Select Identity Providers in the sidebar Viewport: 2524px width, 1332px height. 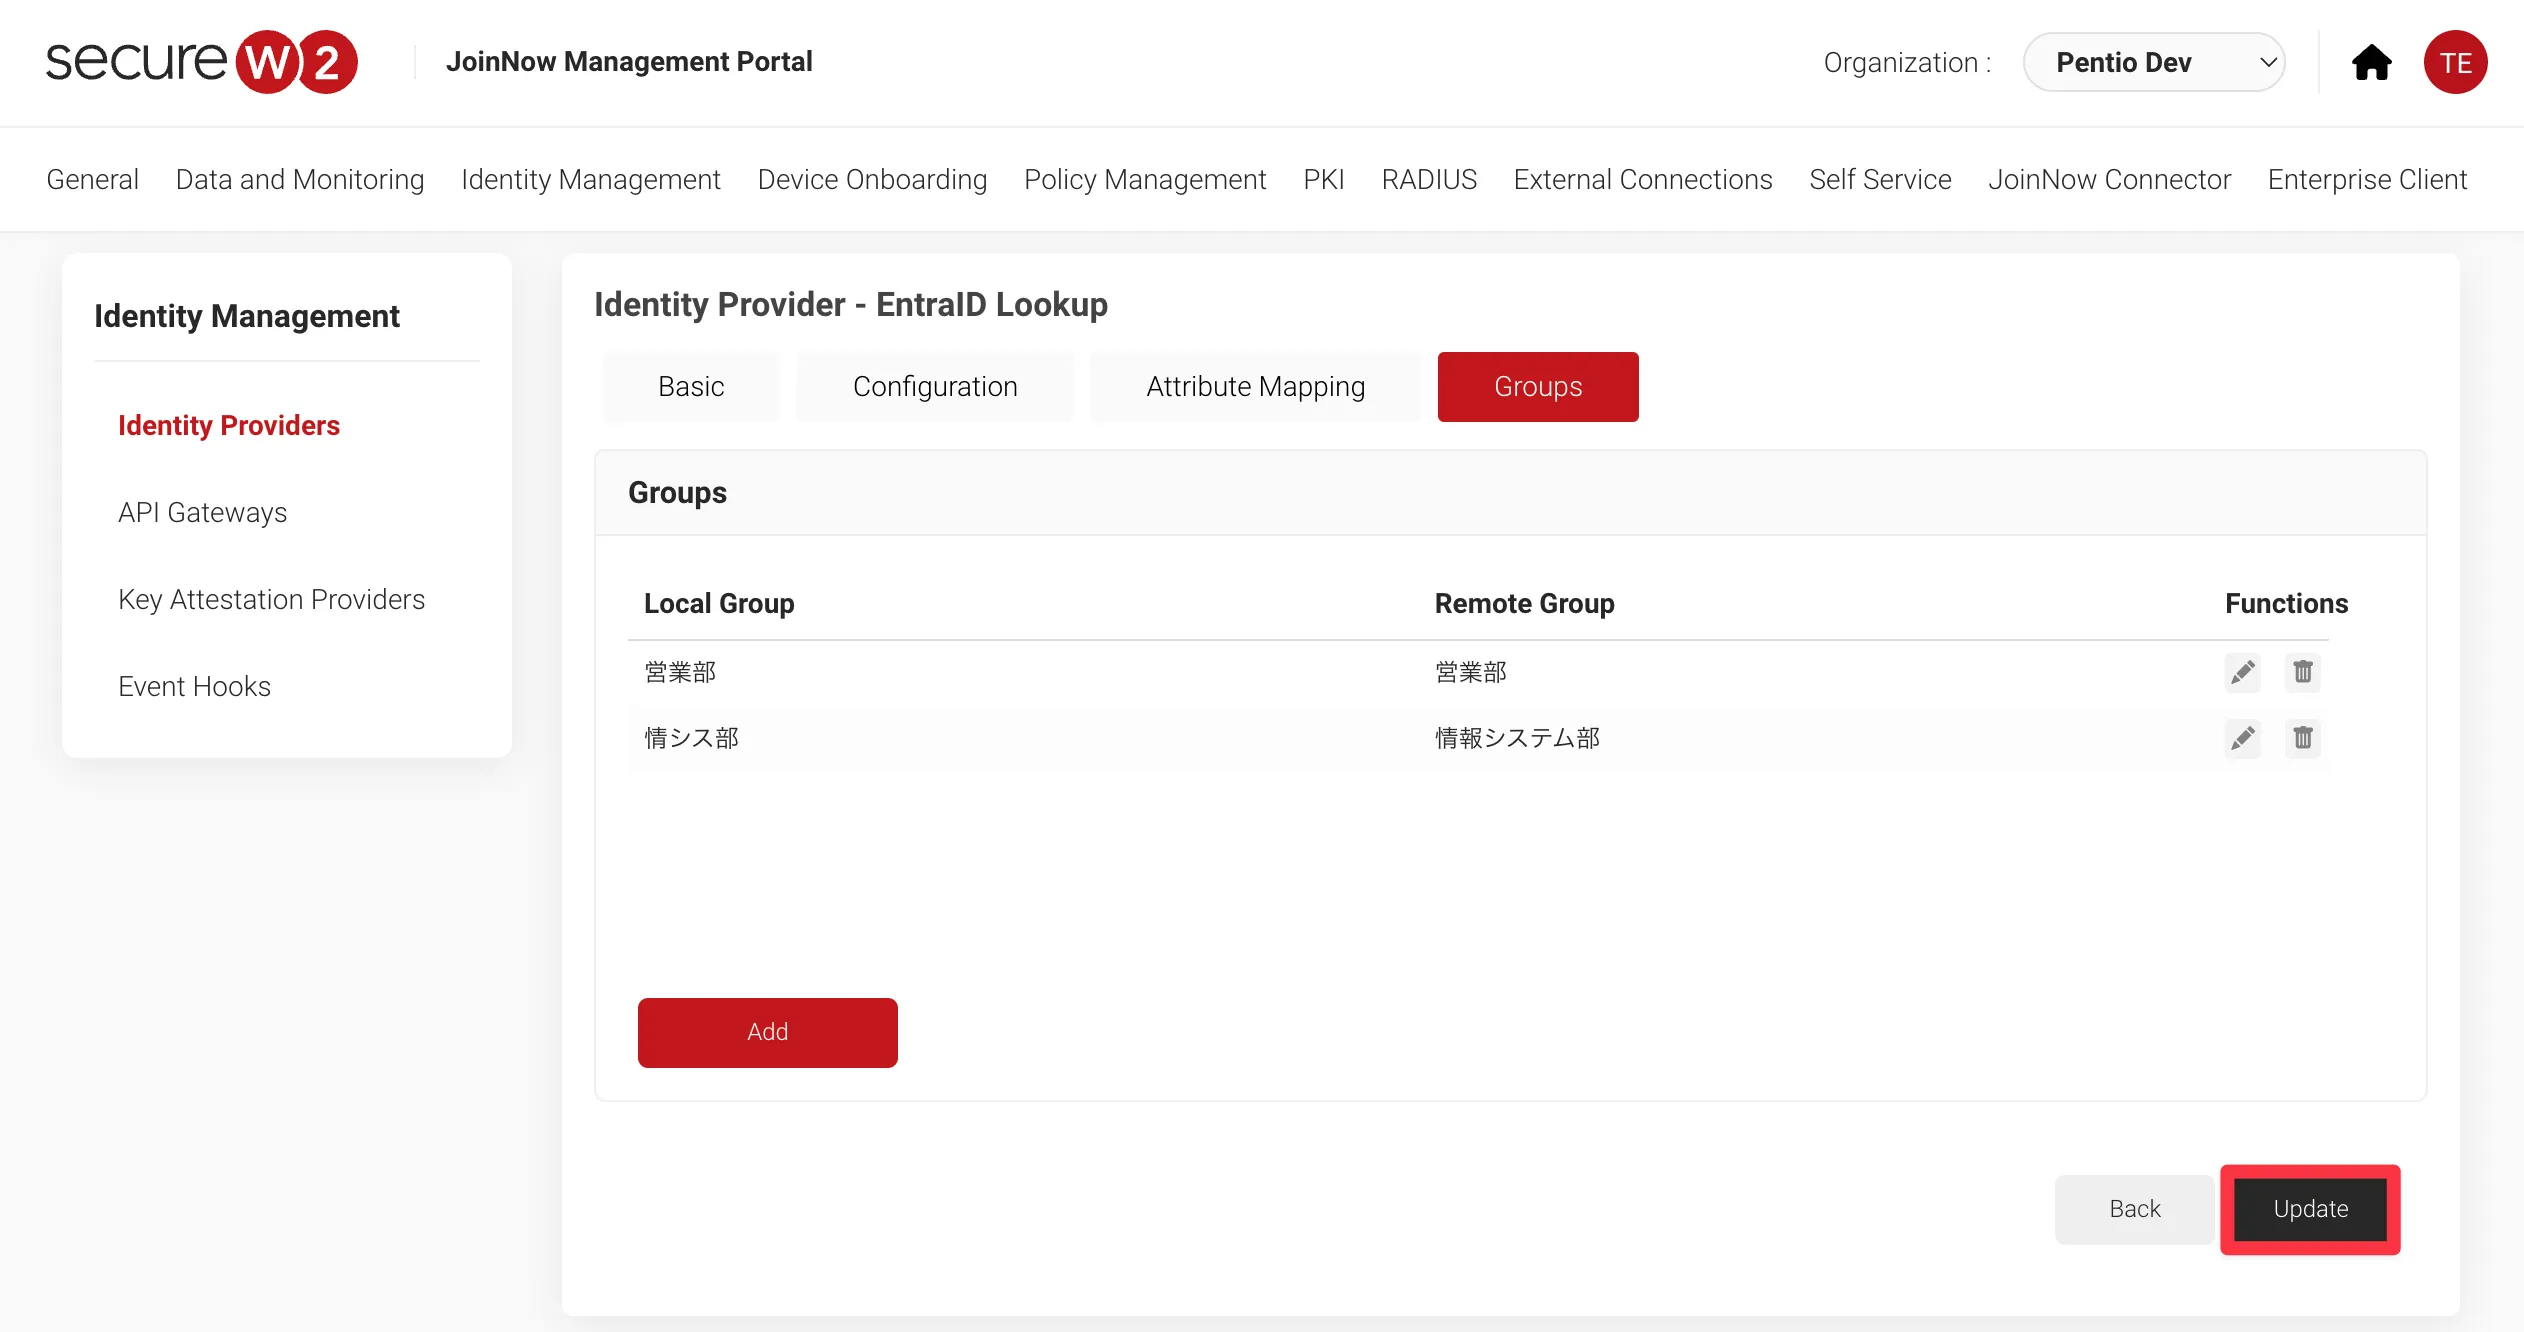[229, 425]
